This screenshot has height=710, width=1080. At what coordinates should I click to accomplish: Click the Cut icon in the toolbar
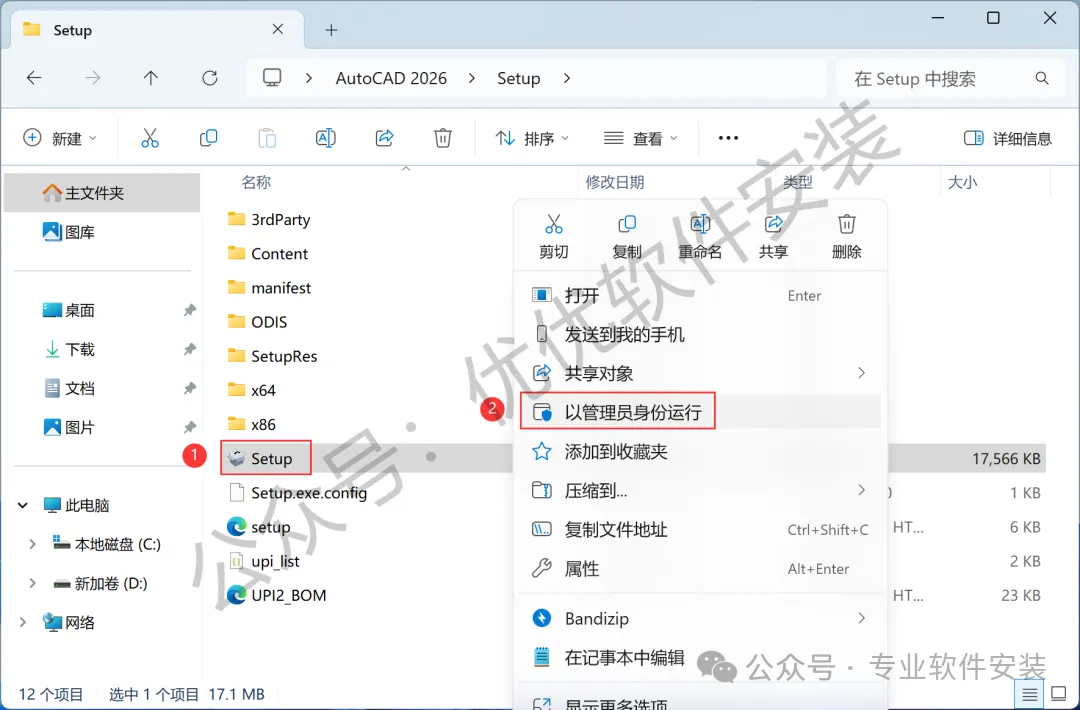click(149, 138)
